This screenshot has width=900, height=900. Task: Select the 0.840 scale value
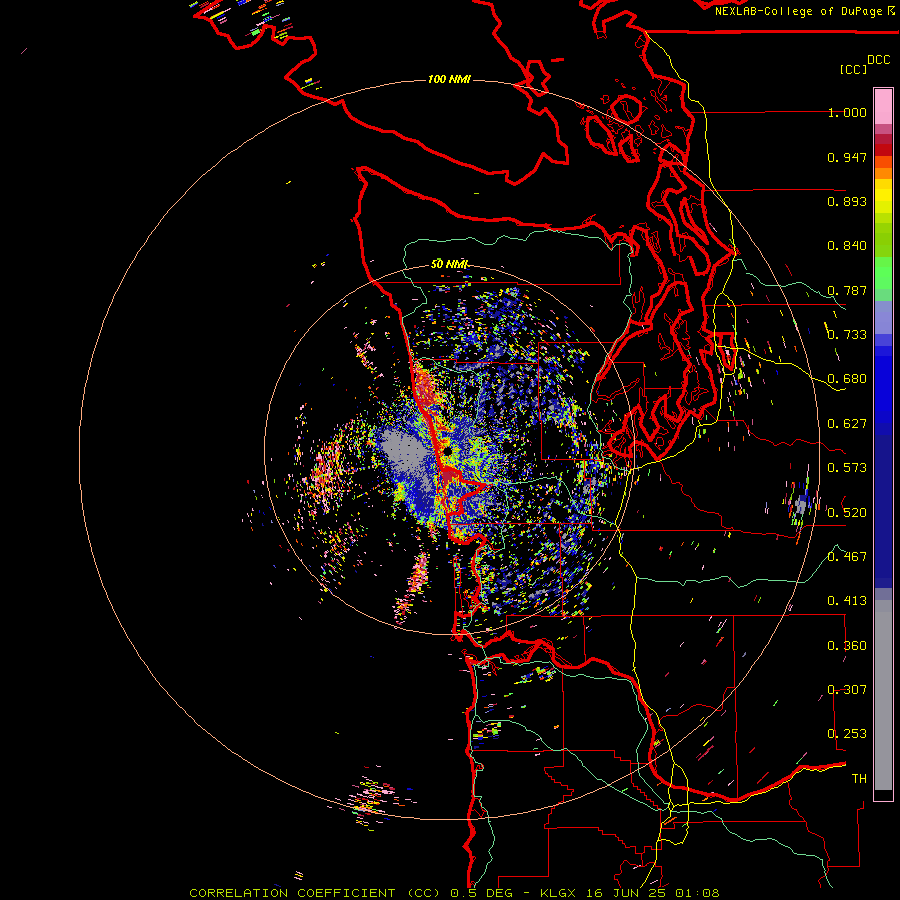847,246
